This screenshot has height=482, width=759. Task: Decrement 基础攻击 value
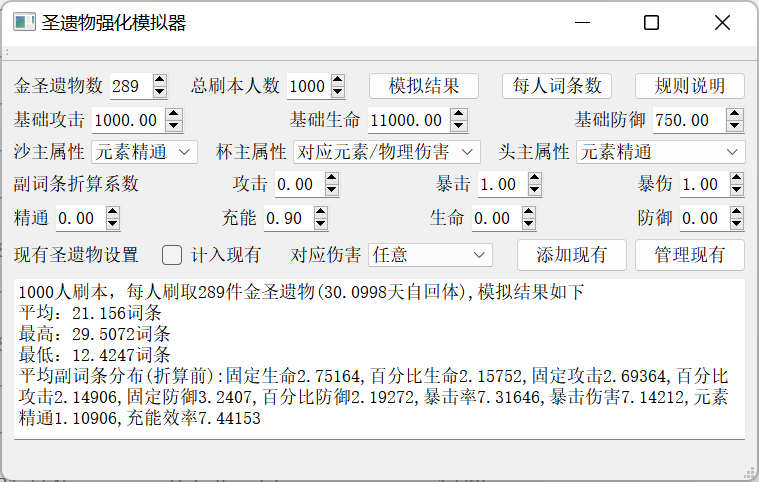pyautogui.click(x=174, y=126)
